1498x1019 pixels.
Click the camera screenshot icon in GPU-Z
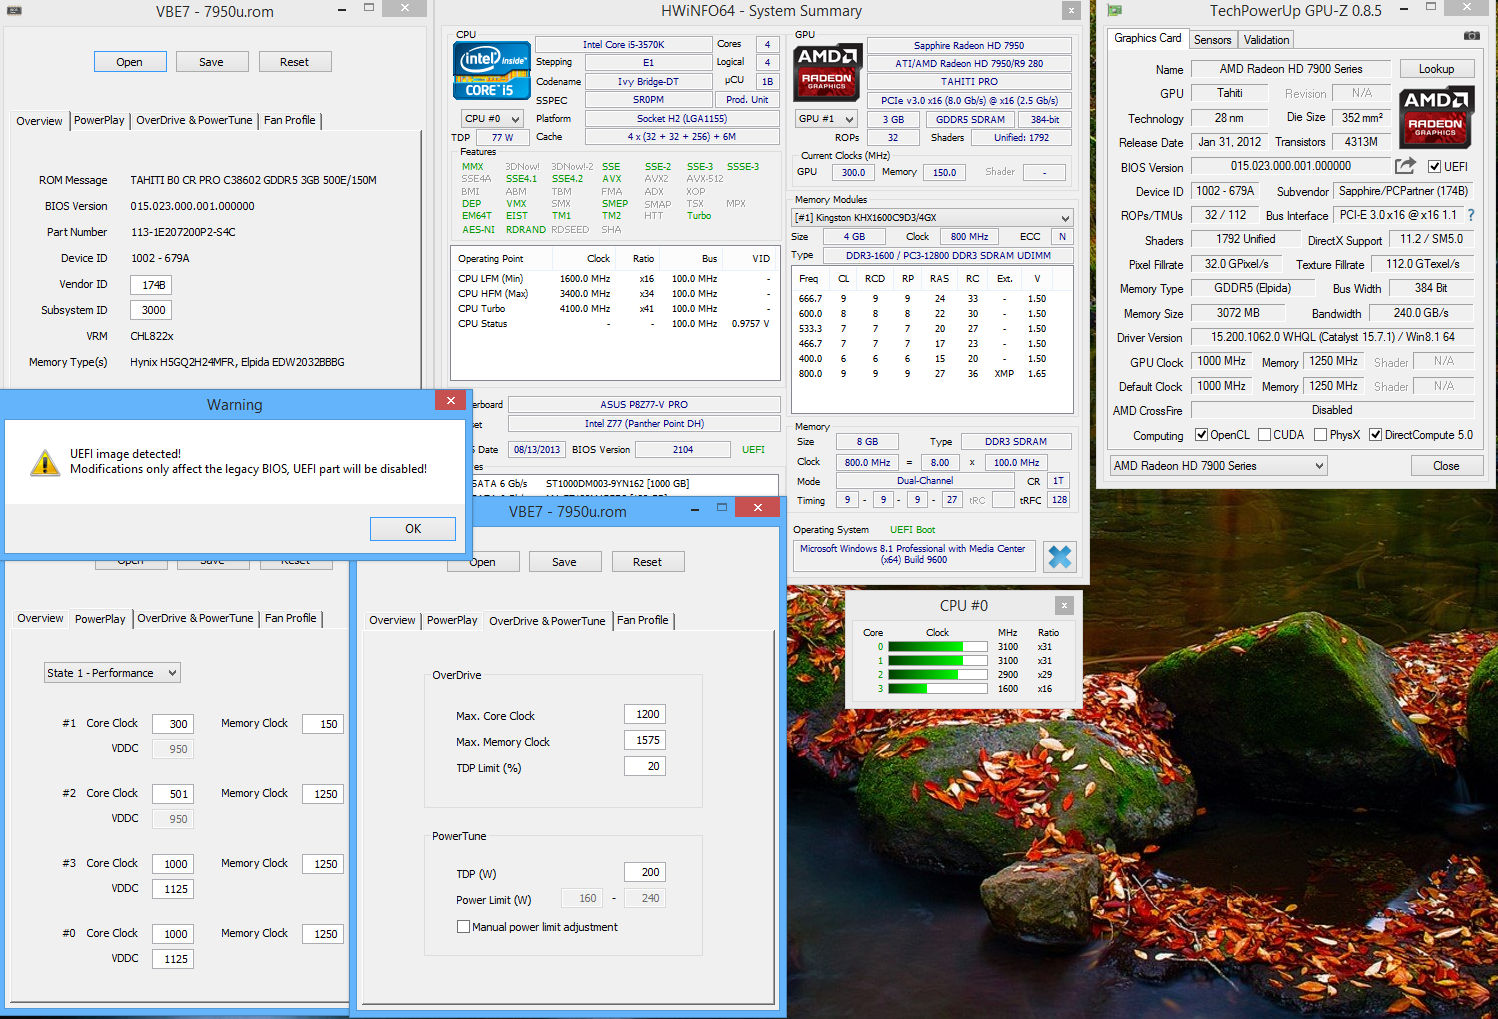tap(1471, 35)
